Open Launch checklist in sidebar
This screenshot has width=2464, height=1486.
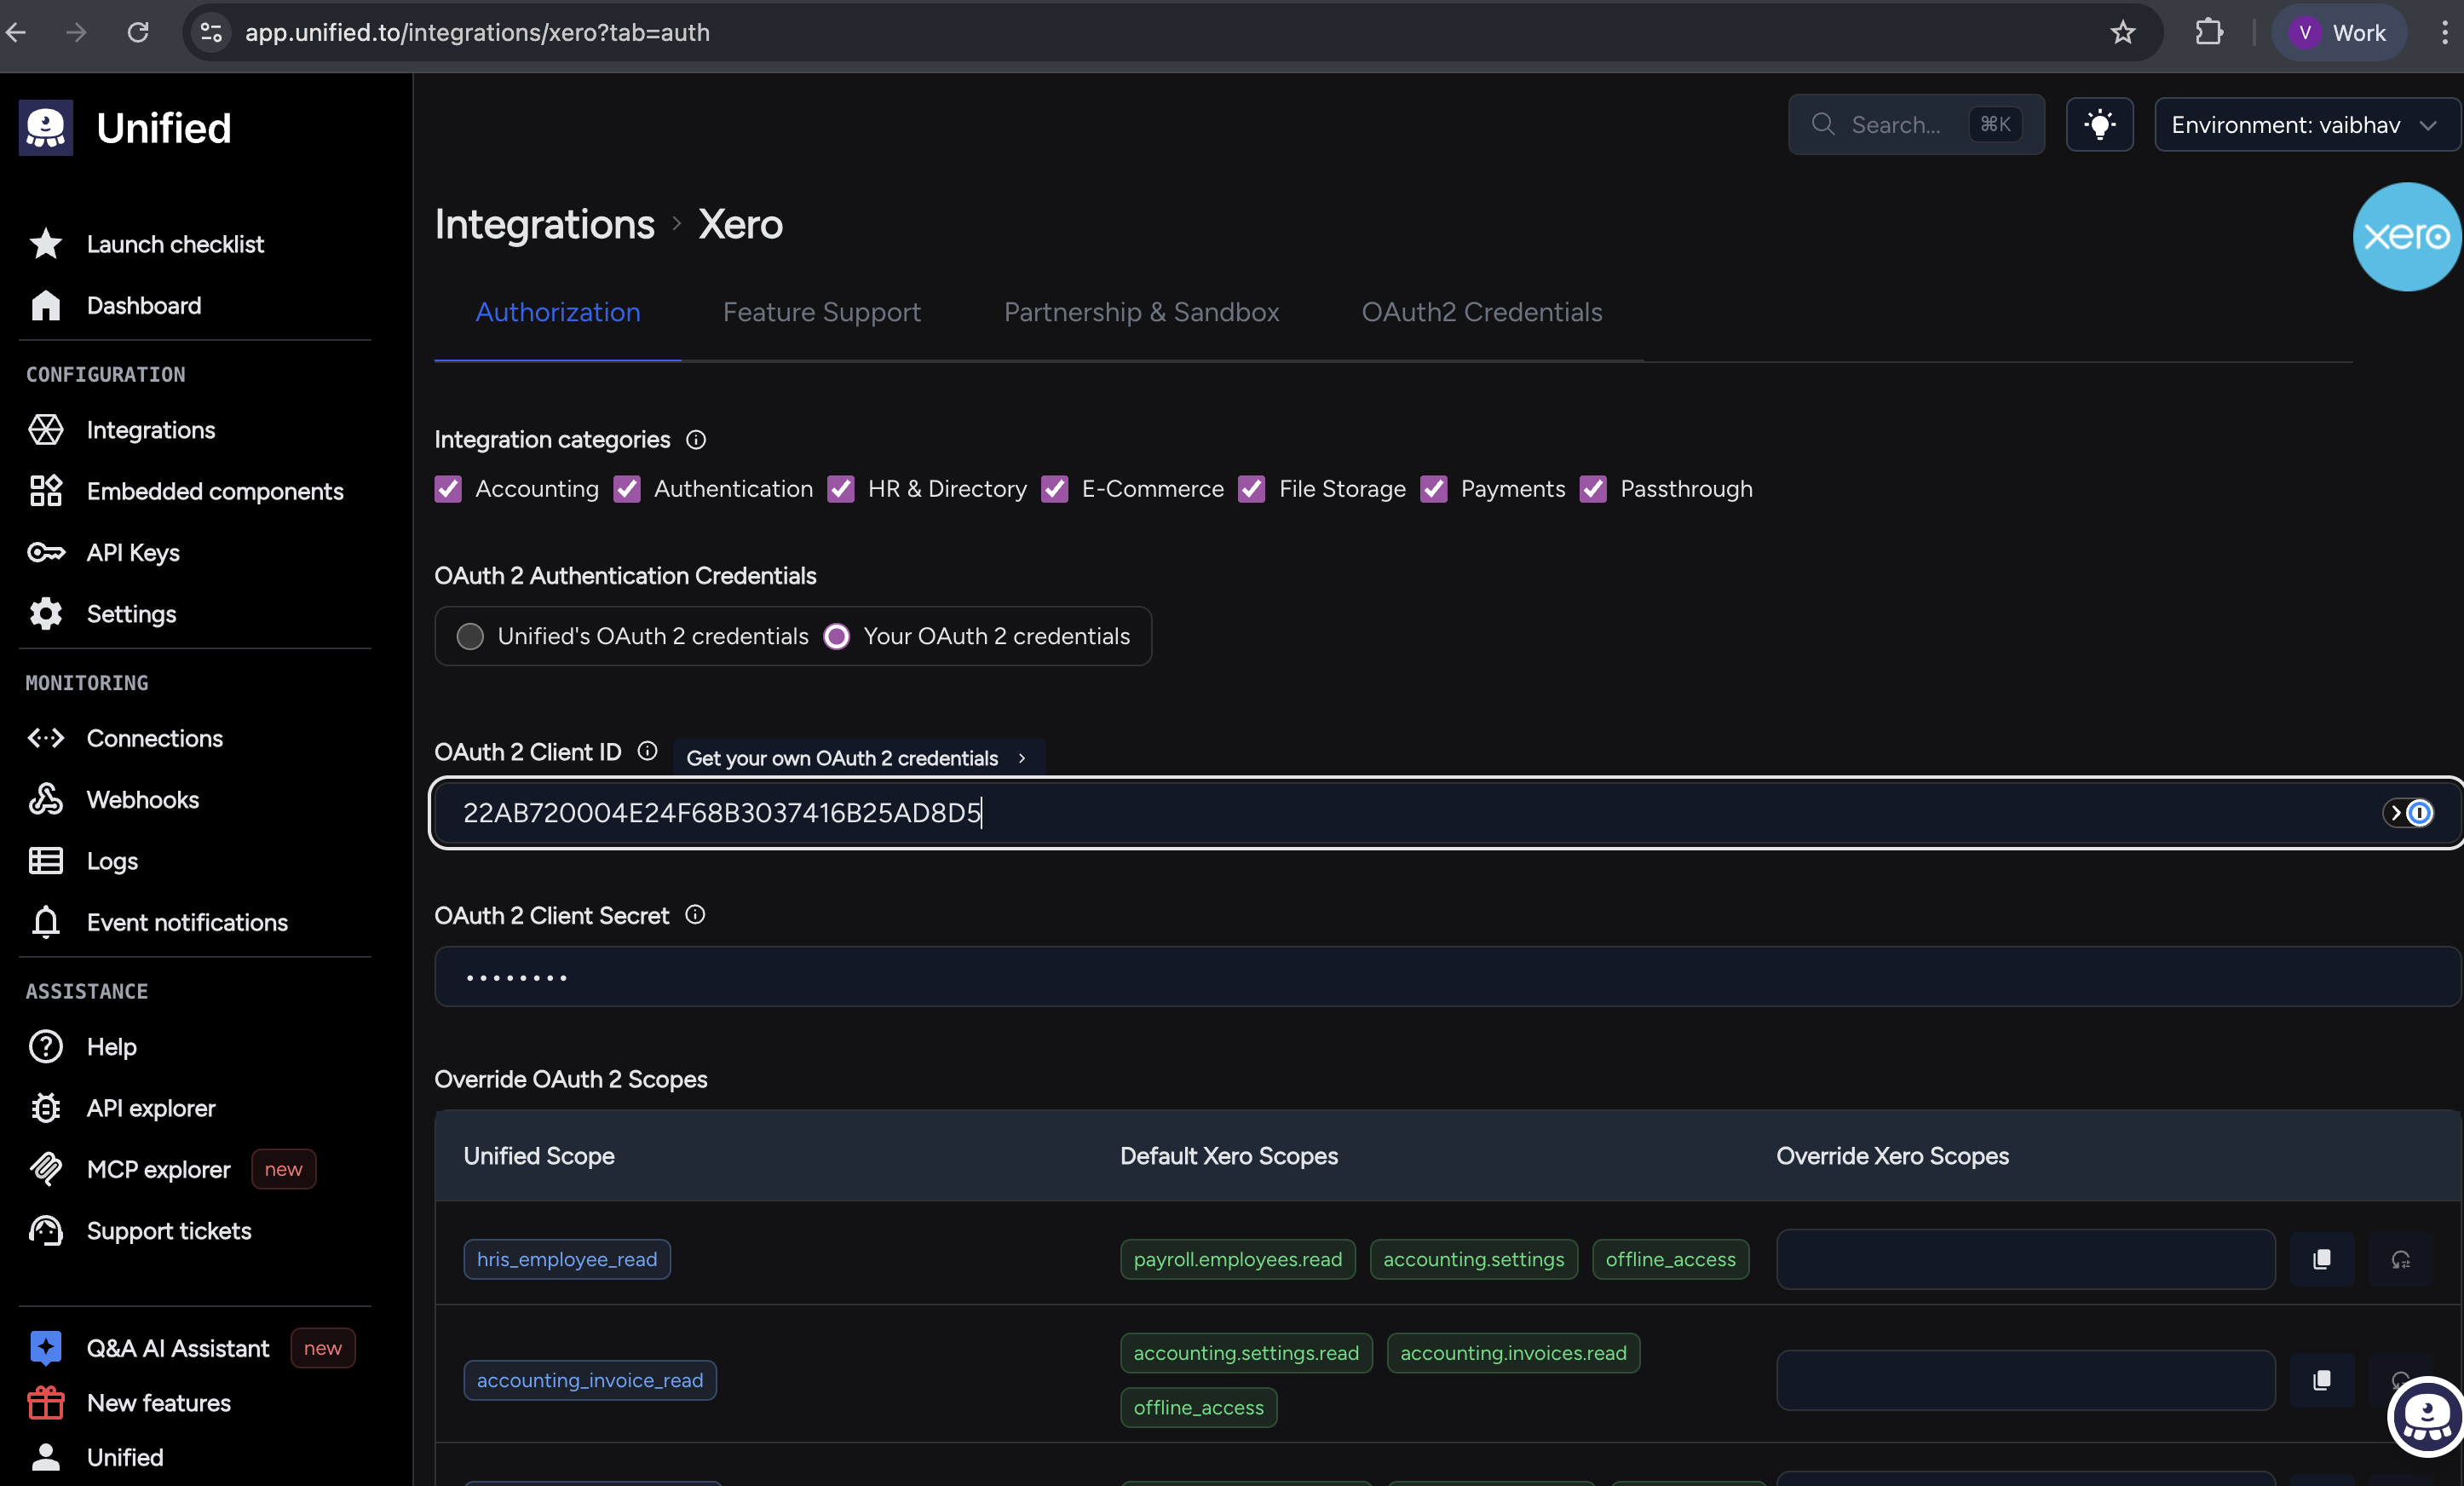(175, 244)
